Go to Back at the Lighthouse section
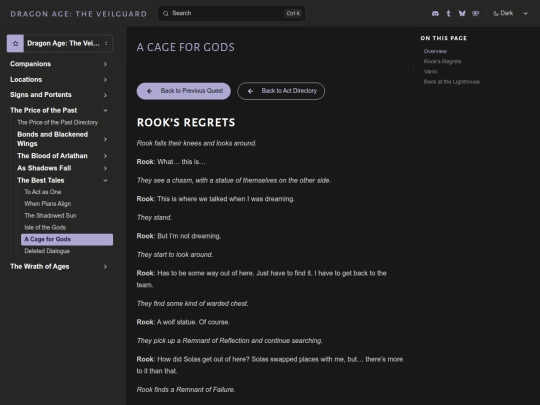540x405 pixels. (451, 82)
